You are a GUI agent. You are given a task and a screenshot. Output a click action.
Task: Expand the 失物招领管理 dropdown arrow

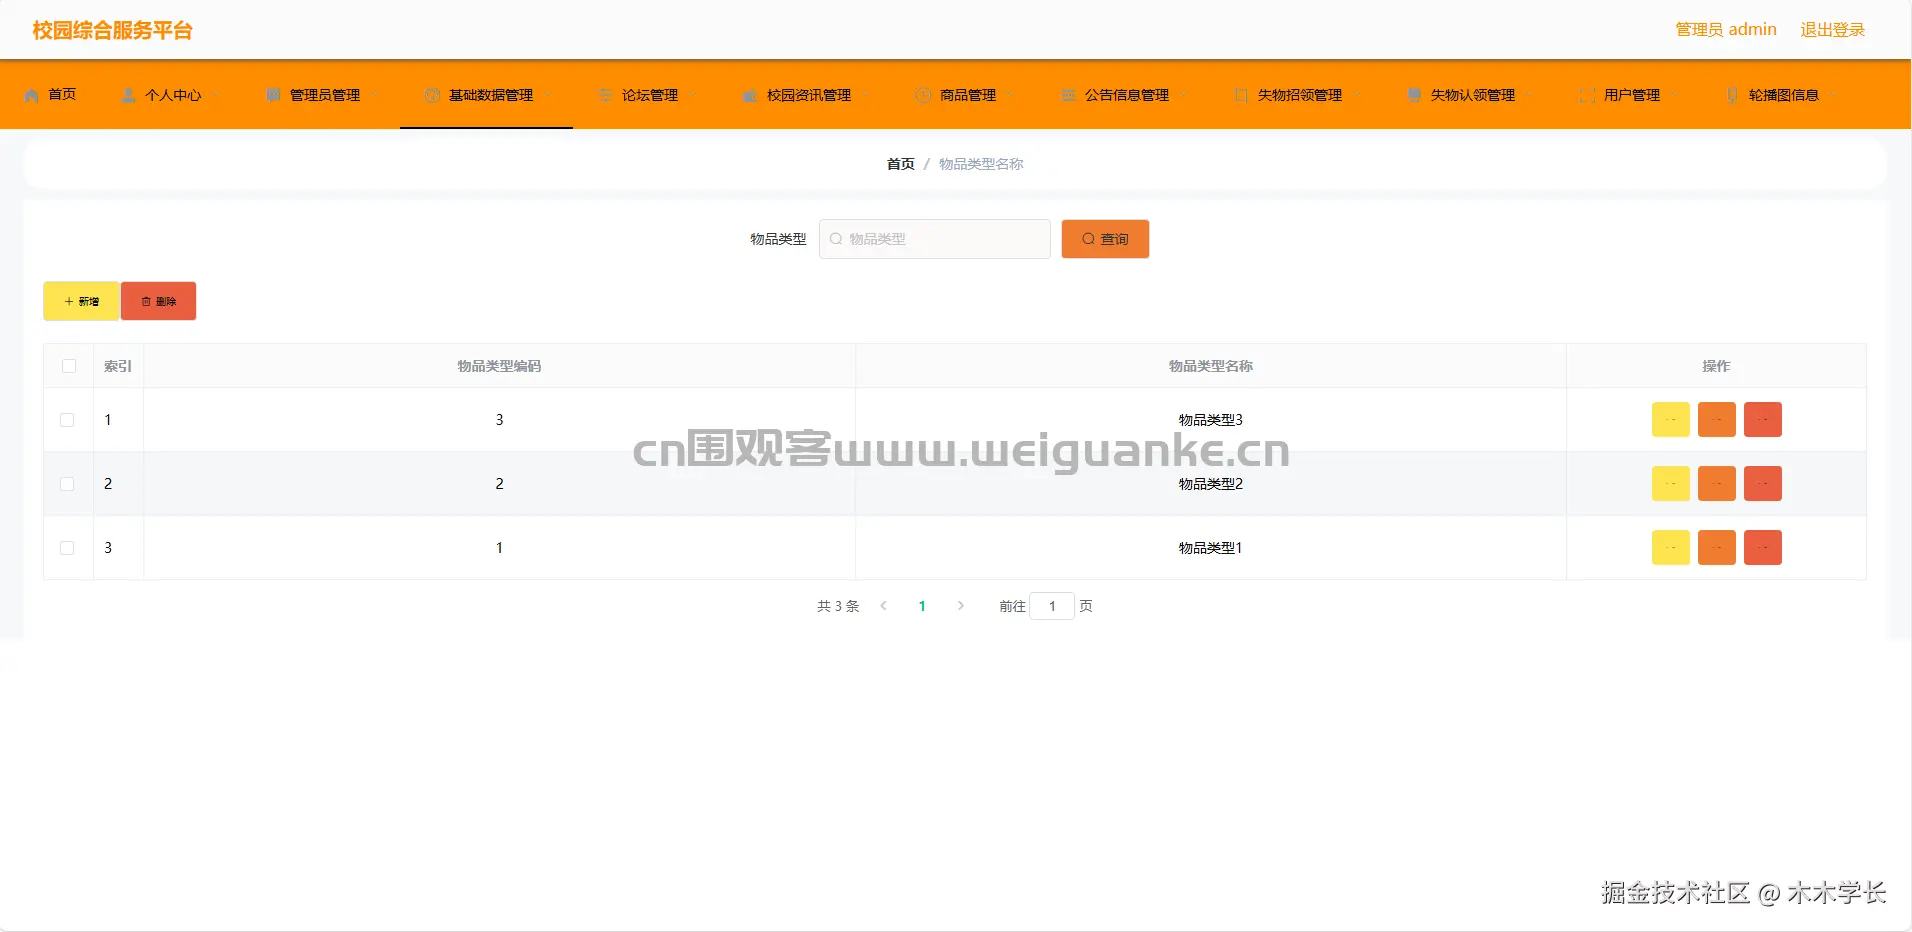pos(1356,95)
